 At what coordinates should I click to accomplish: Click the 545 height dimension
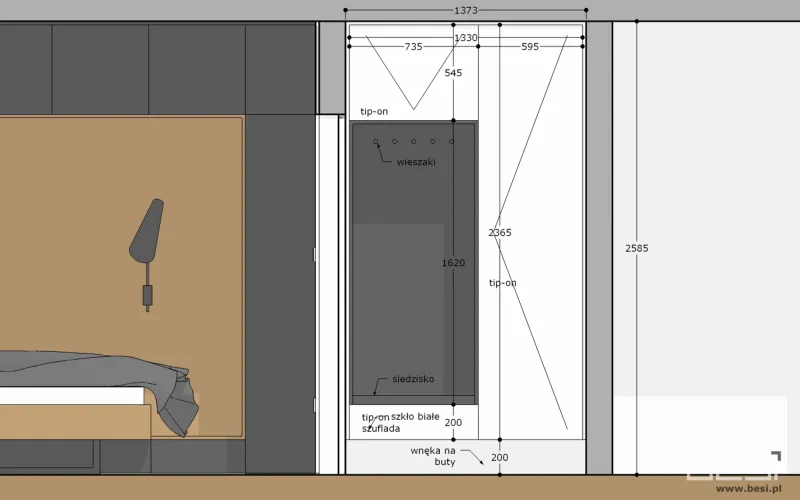click(x=453, y=73)
